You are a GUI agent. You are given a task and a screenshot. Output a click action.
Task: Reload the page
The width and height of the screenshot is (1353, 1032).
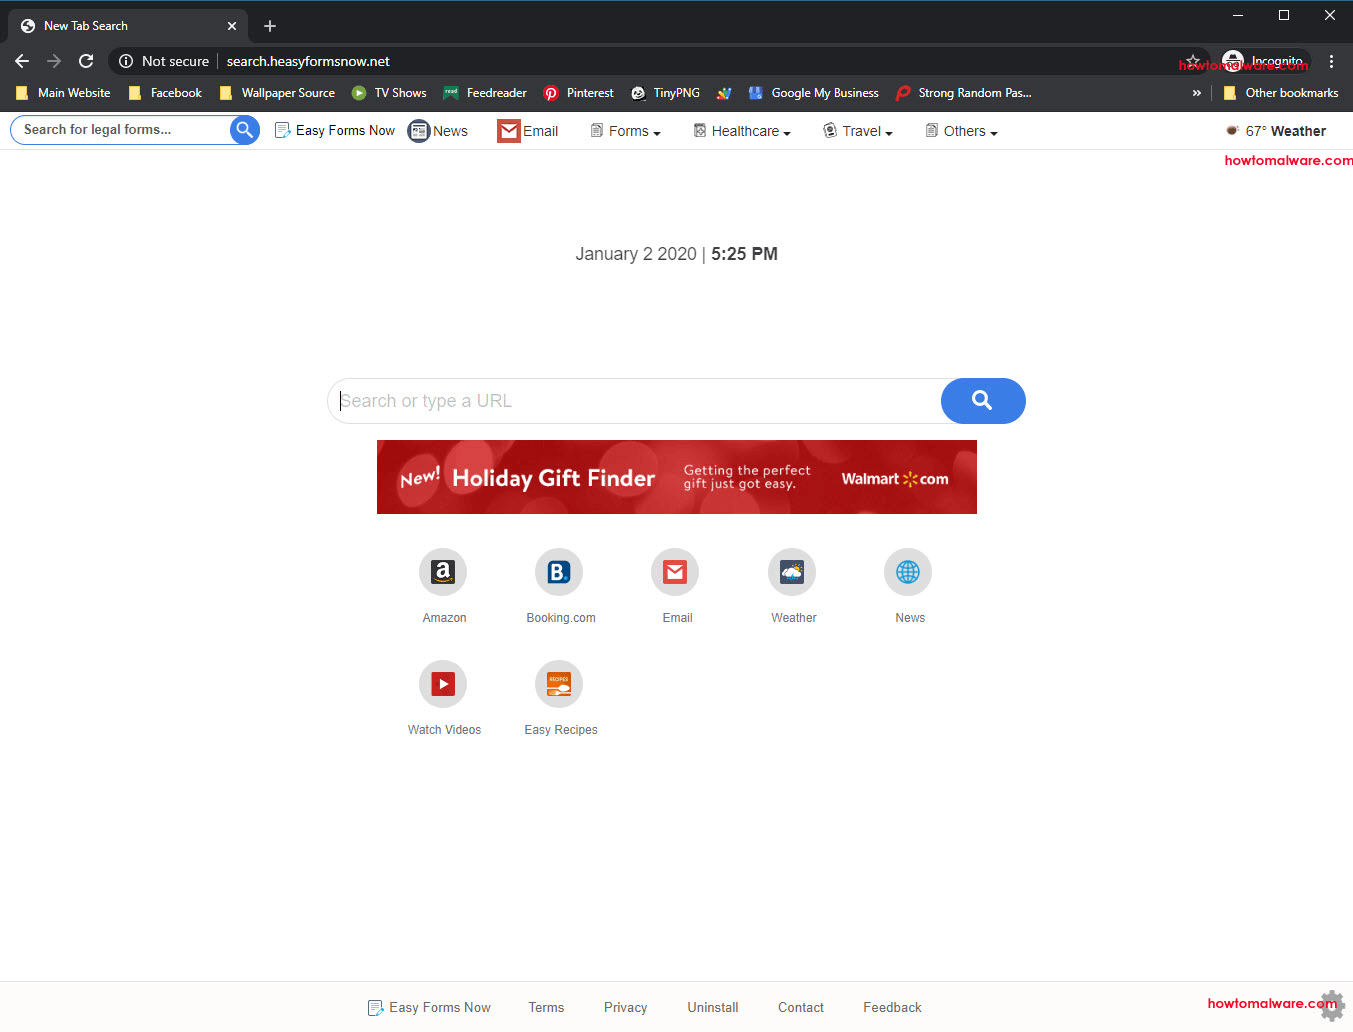tap(86, 61)
